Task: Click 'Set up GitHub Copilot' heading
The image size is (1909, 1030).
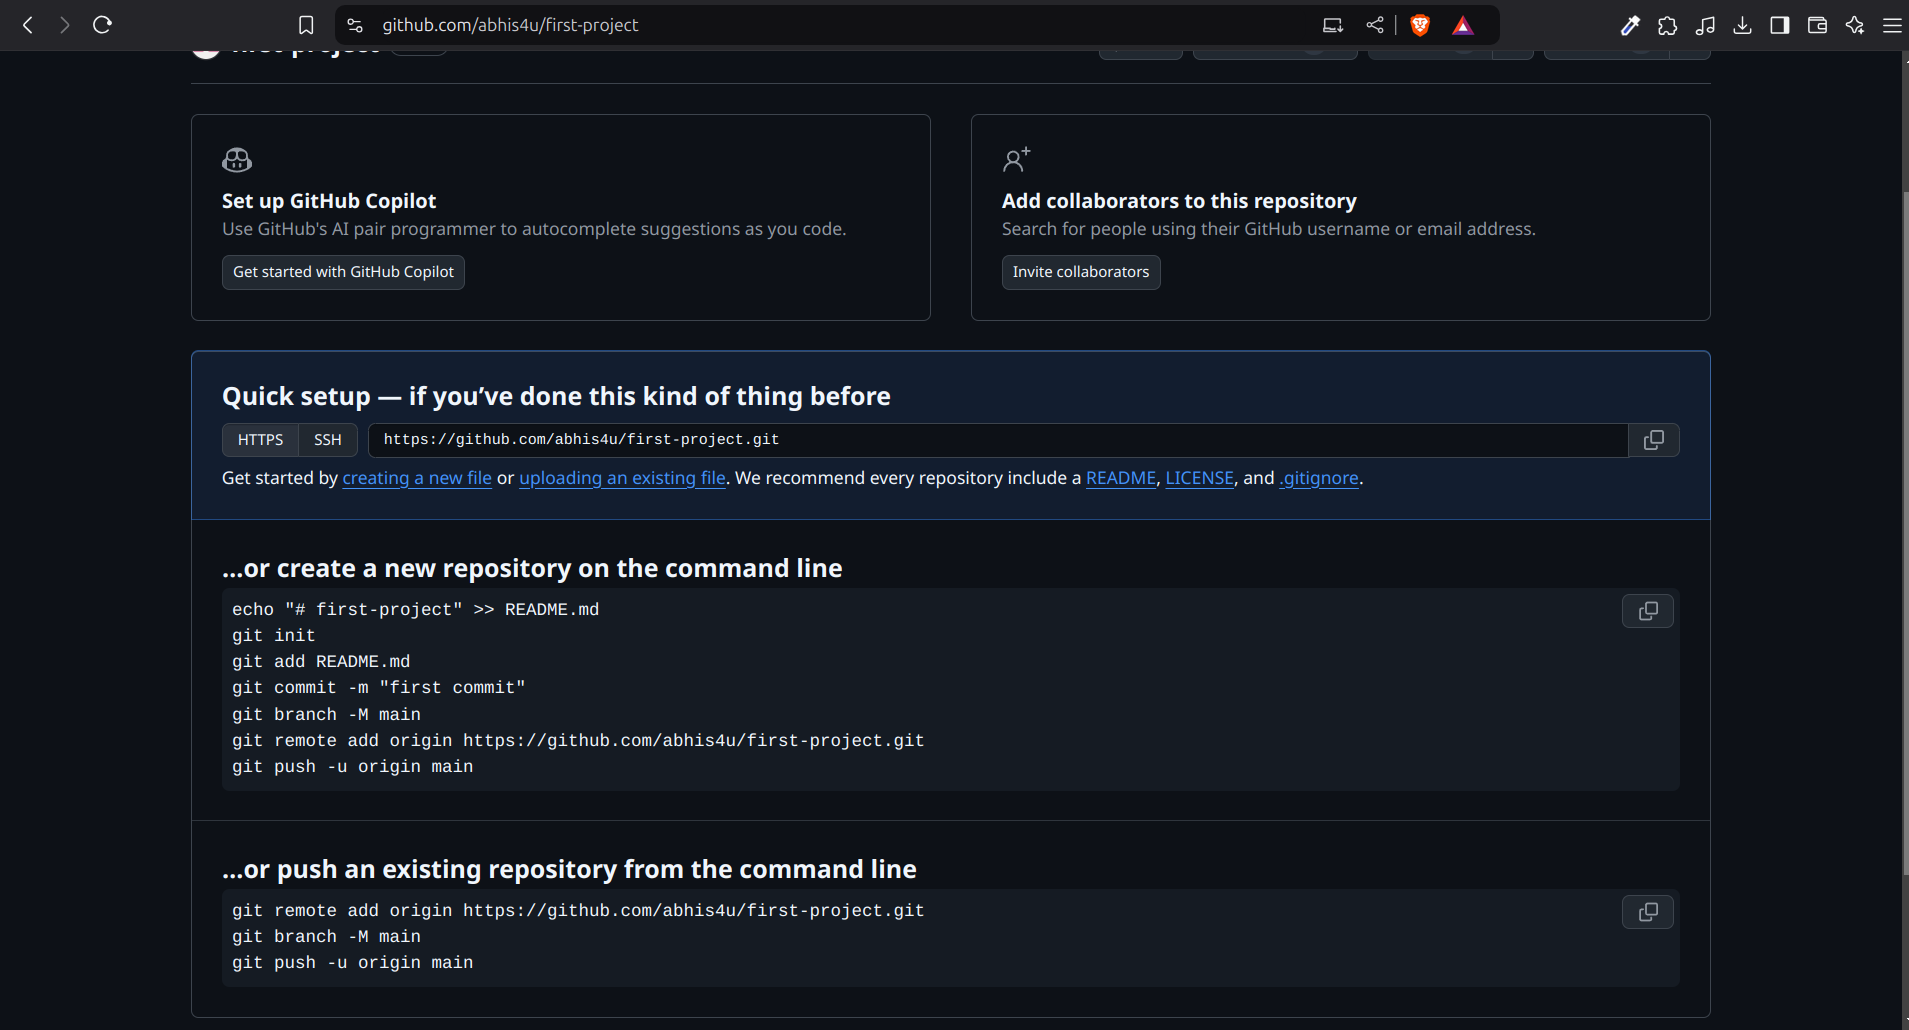Action: (329, 201)
